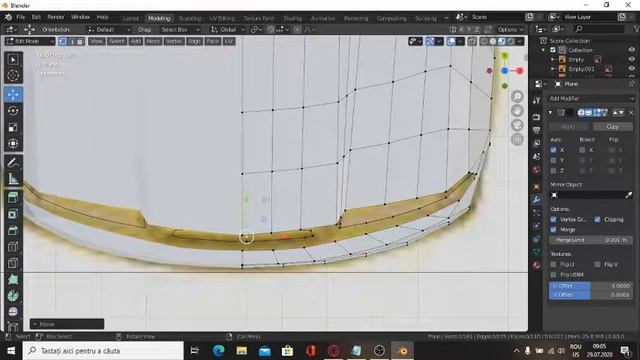Toggle the Clipping checkbox
This screenshot has height=360, width=640.
(598, 219)
